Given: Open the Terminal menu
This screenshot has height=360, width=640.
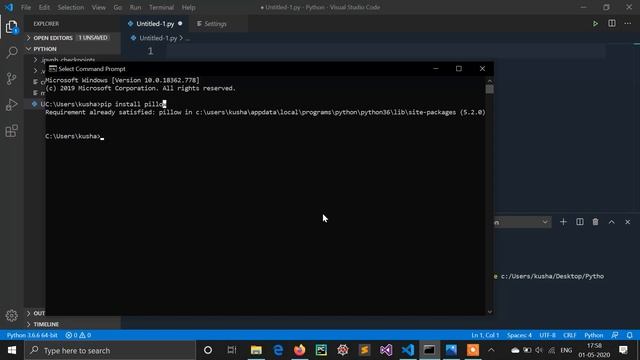Looking at the screenshot, I should (x=161, y=7).
